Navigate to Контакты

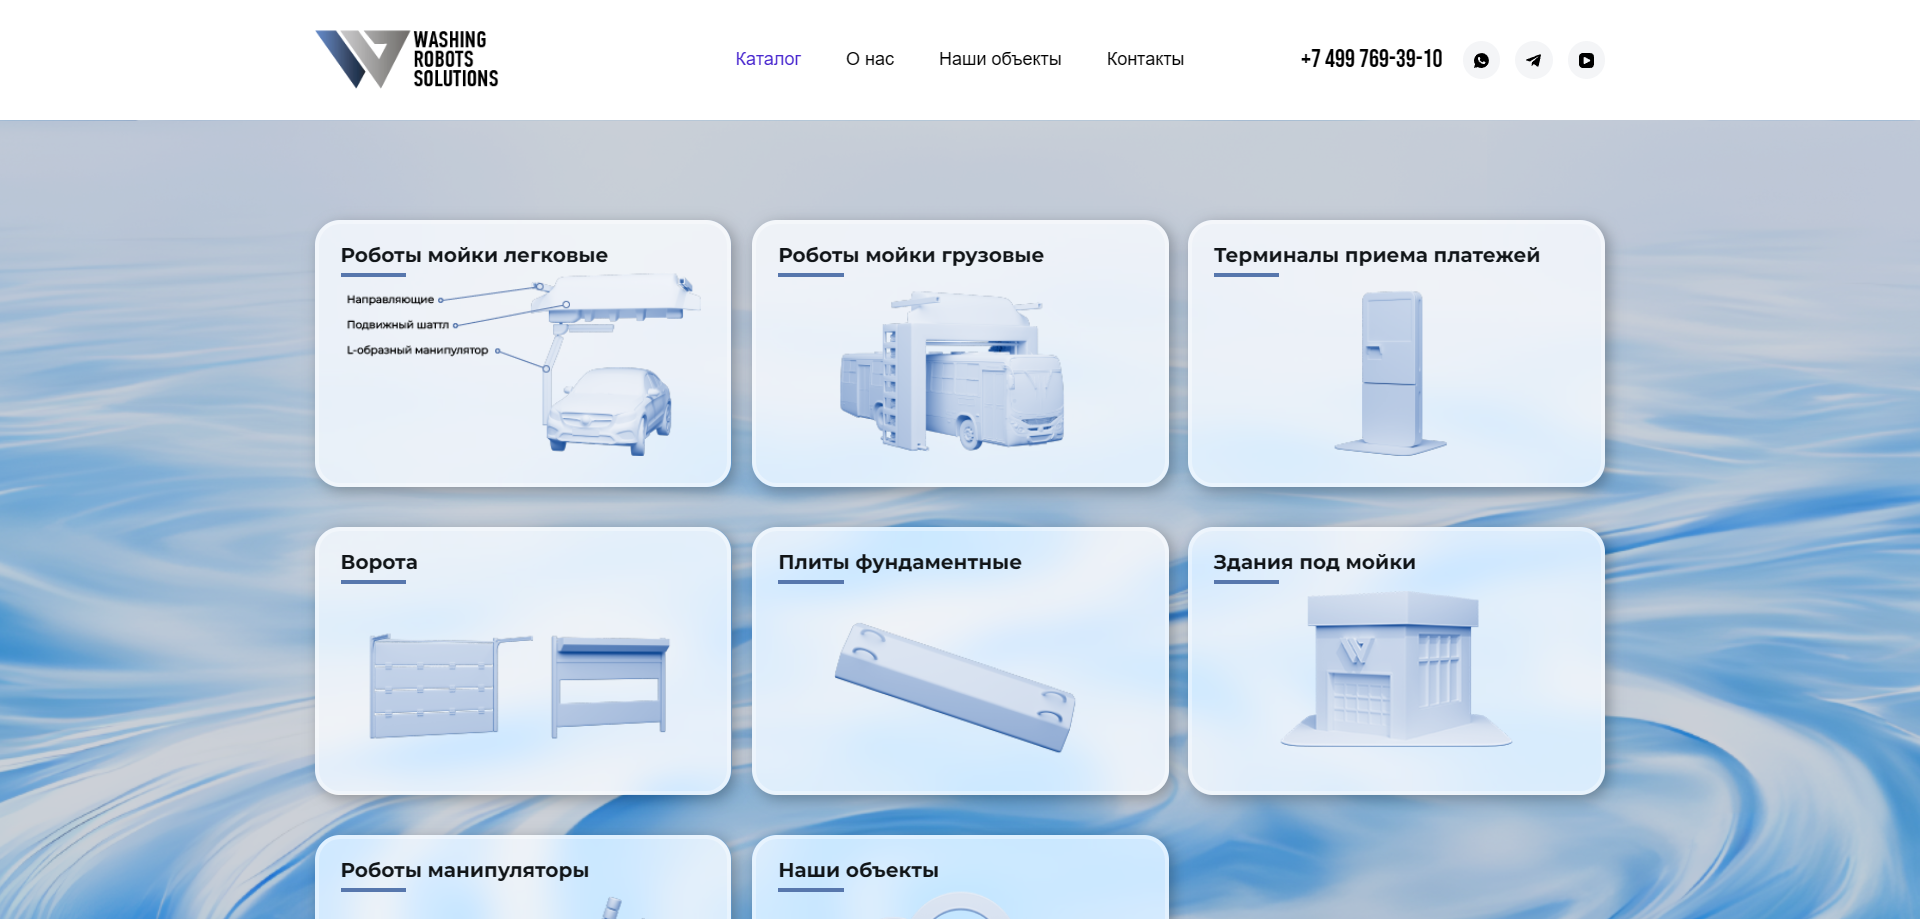click(1145, 59)
